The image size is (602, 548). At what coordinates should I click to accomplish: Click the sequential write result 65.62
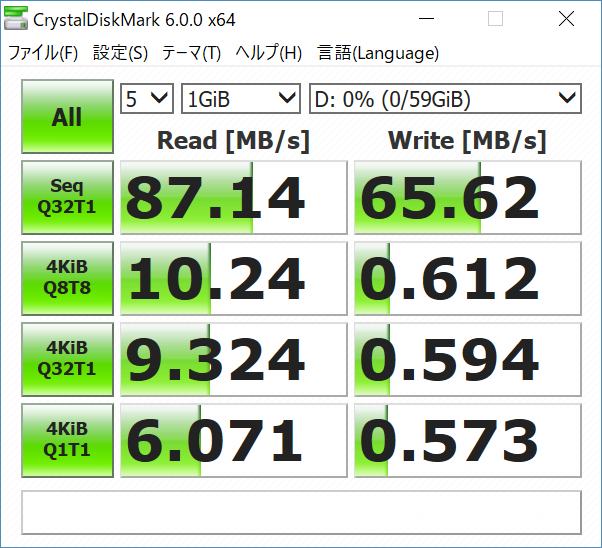click(467, 197)
